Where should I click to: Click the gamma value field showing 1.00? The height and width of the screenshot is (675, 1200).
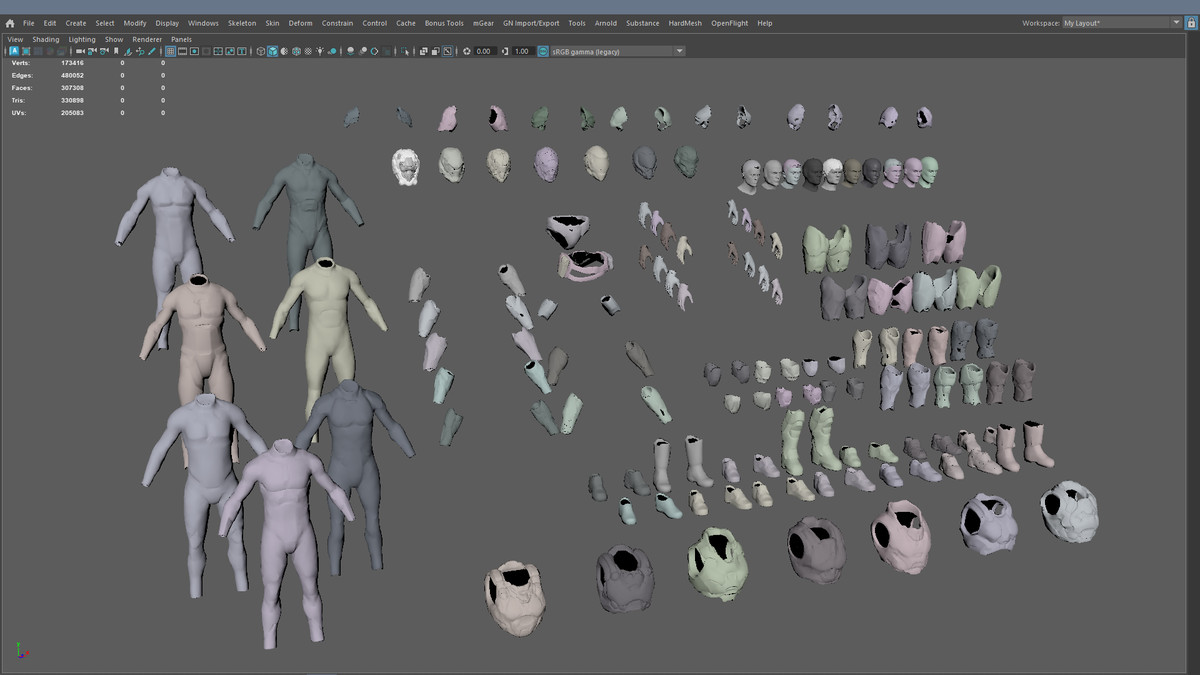point(522,51)
